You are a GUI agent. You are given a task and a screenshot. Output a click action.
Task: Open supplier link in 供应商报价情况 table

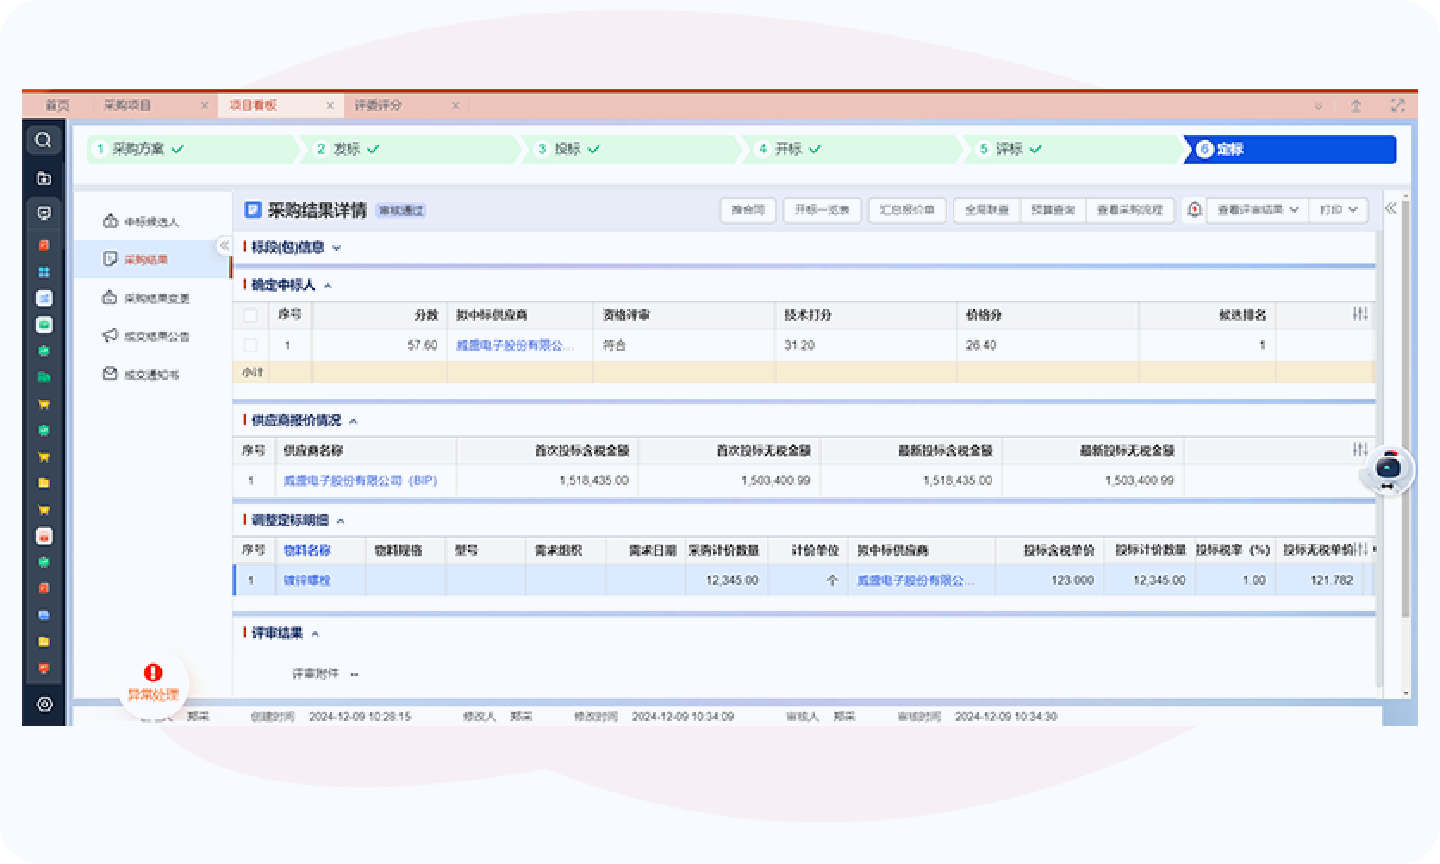click(x=360, y=481)
